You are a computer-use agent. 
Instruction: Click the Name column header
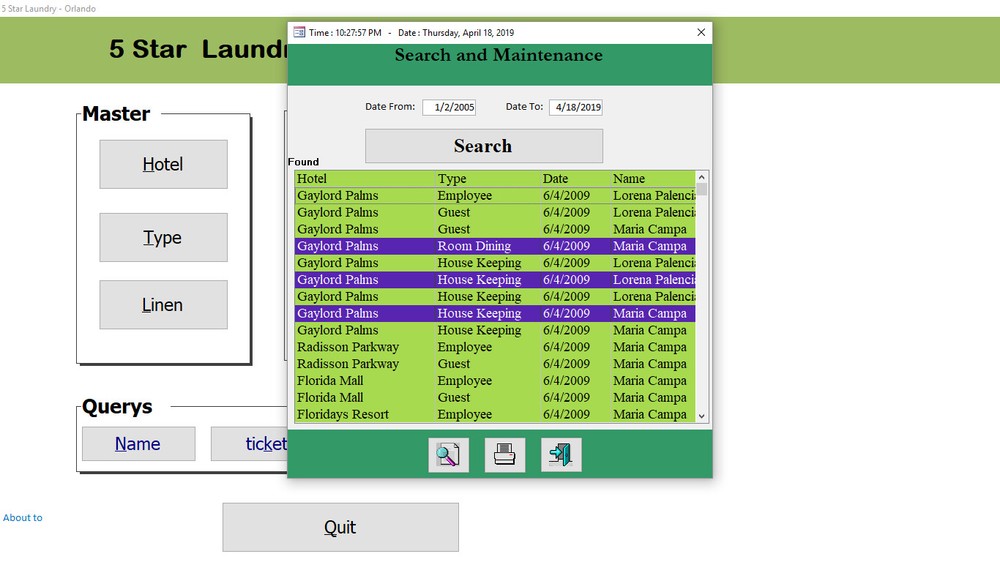pos(653,179)
